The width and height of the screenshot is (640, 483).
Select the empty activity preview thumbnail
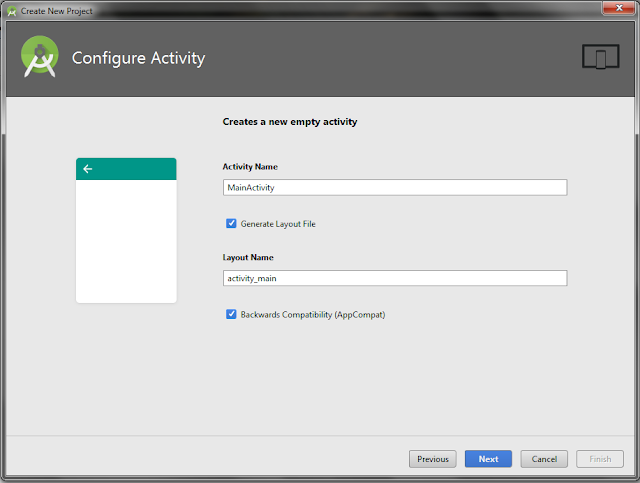click(x=126, y=230)
